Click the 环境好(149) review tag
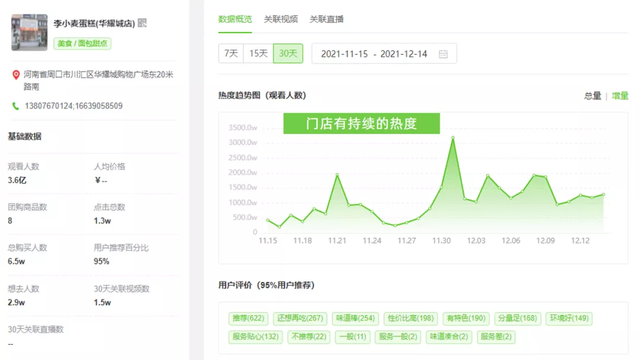The width and height of the screenshot is (640, 360). click(x=569, y=318)
